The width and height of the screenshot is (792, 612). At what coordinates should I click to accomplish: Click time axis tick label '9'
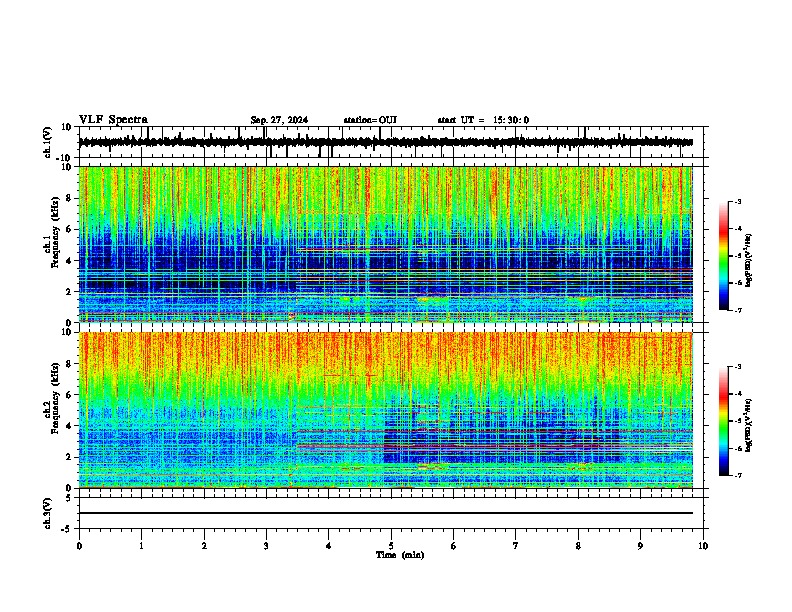click(640, 546)
